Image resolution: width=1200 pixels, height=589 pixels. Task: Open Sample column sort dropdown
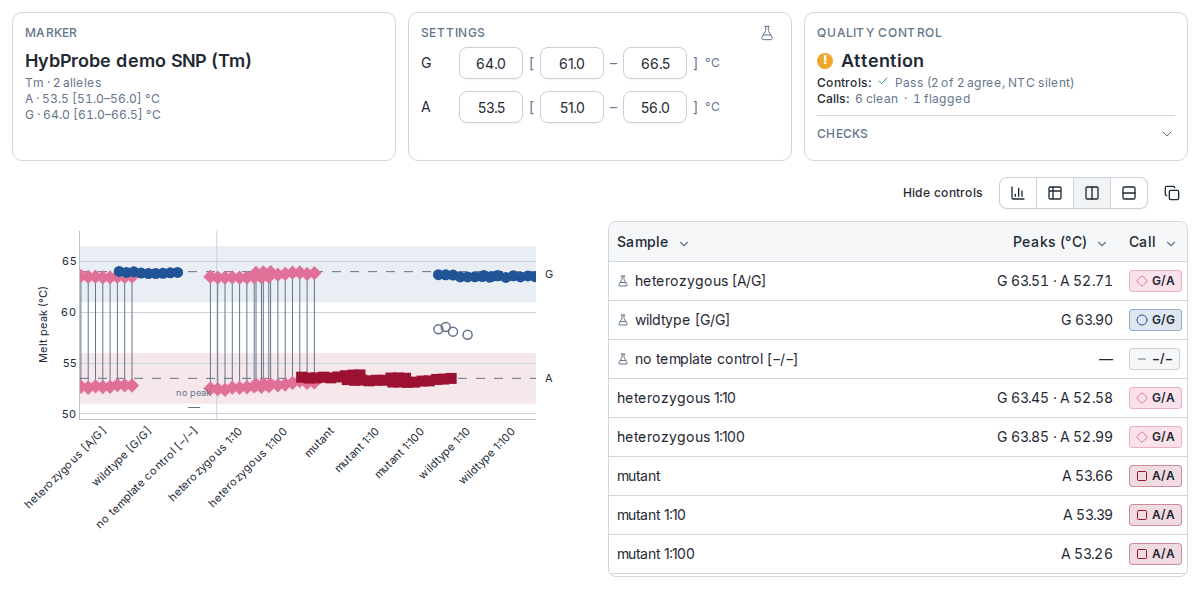tap(684, 243)
